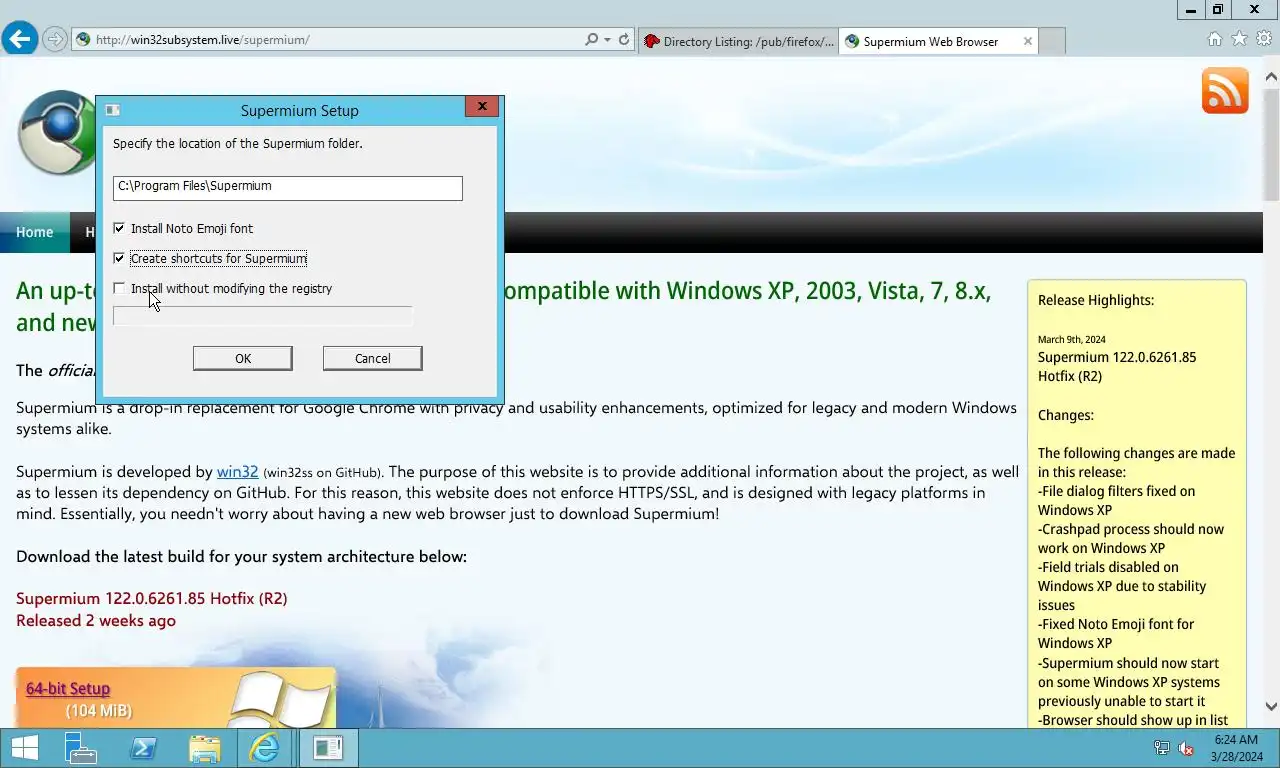Click the Release Highlights heading

(1096, 300)
